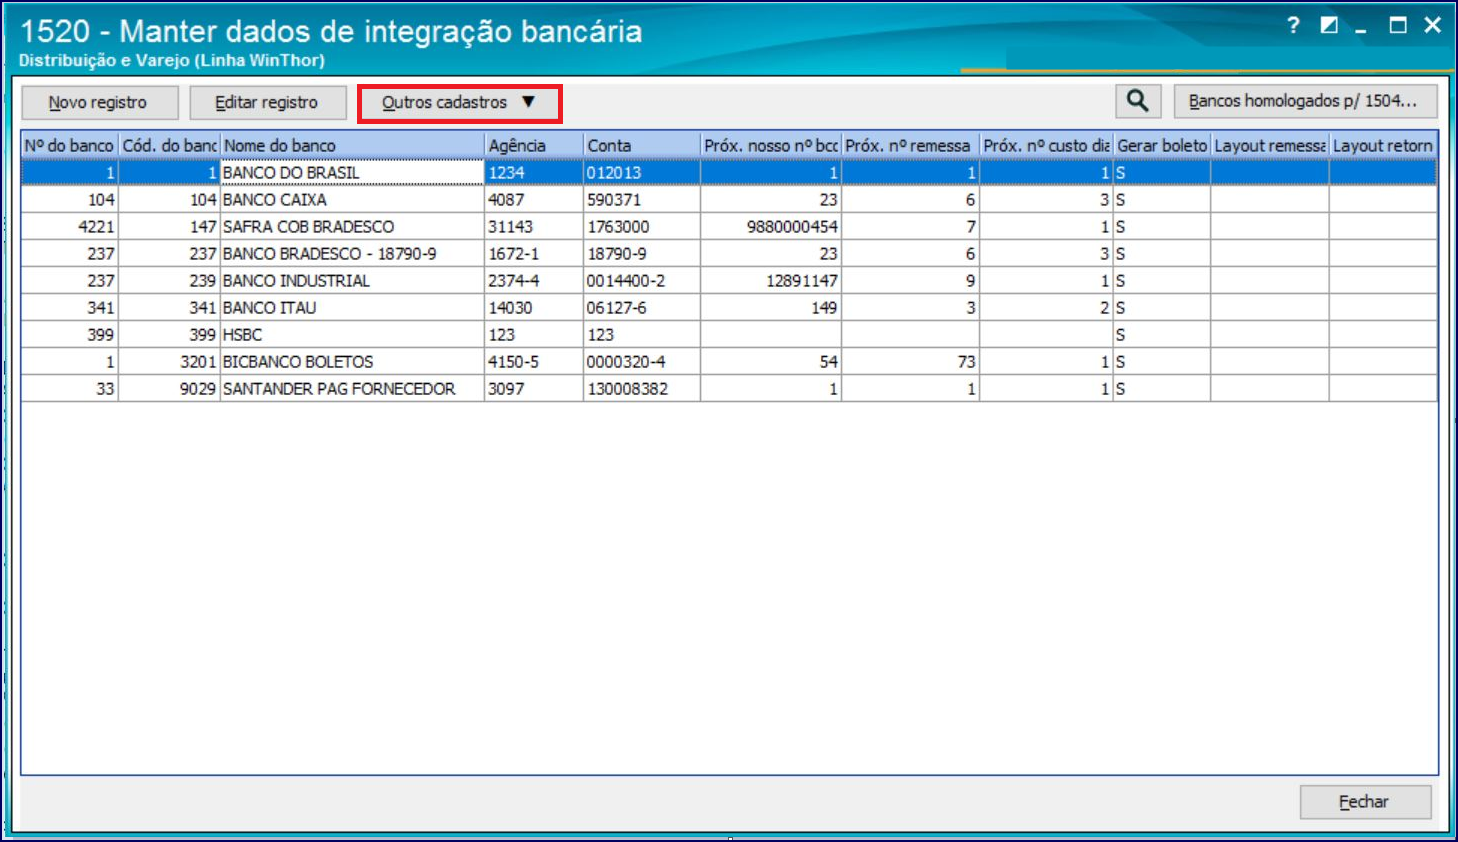
Task: Click bank code cell 9029
Action: pyautogui.click(x=169, y=389)
